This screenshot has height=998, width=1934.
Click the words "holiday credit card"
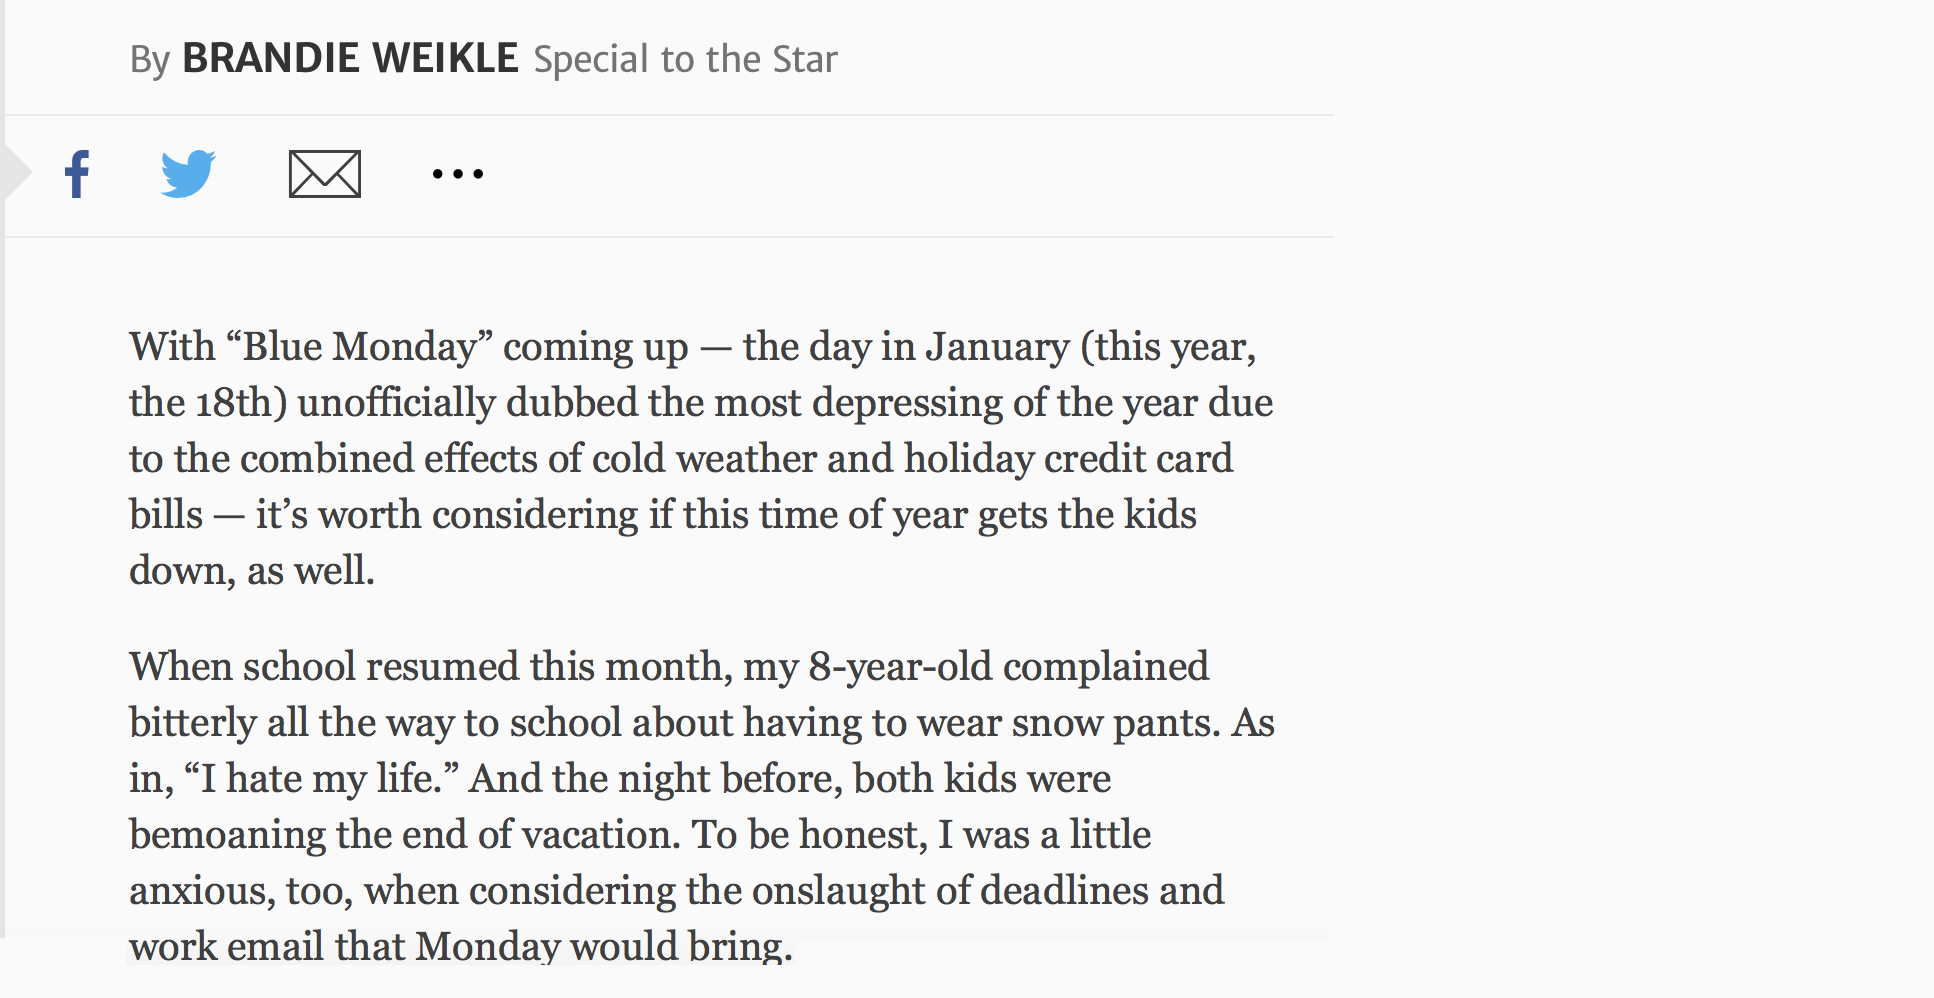pos(1068,459)
